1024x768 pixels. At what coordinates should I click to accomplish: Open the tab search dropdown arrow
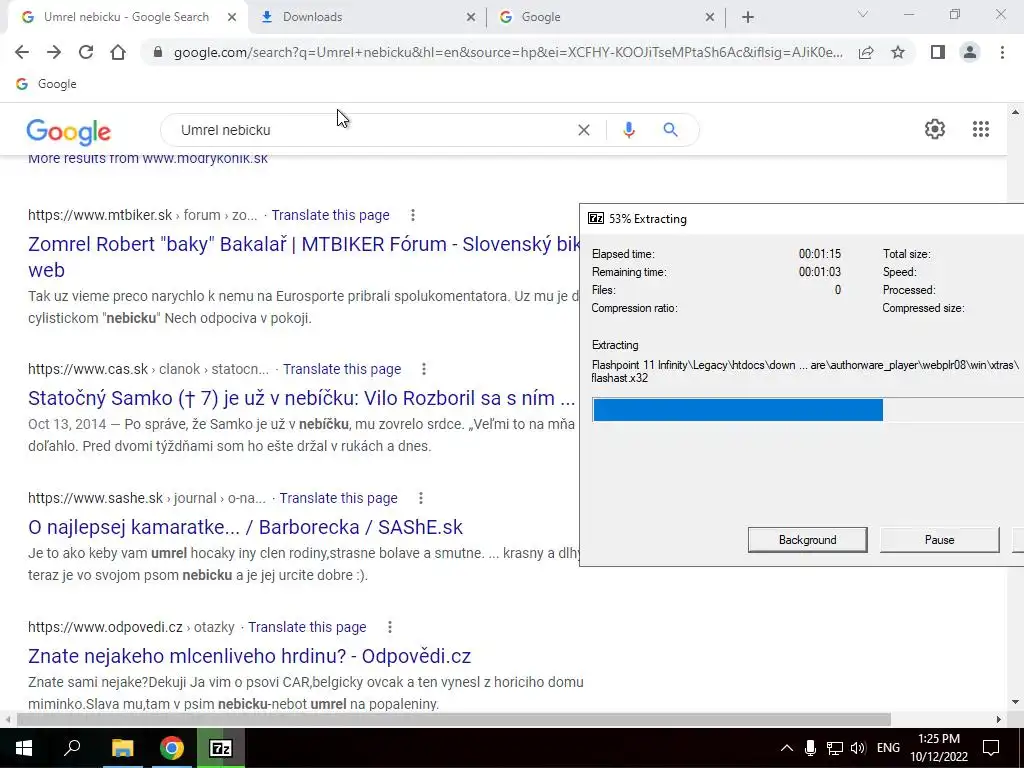point(863,14)
